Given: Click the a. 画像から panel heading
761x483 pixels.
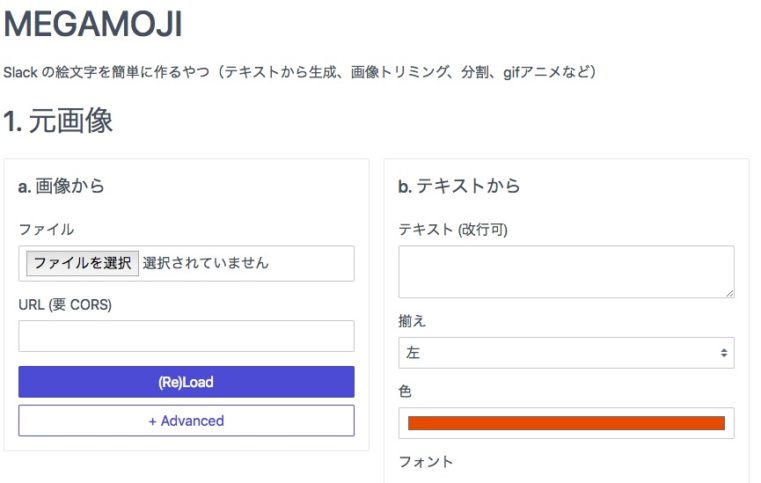Looking at the screenshot, I should (x=61, y=186).
